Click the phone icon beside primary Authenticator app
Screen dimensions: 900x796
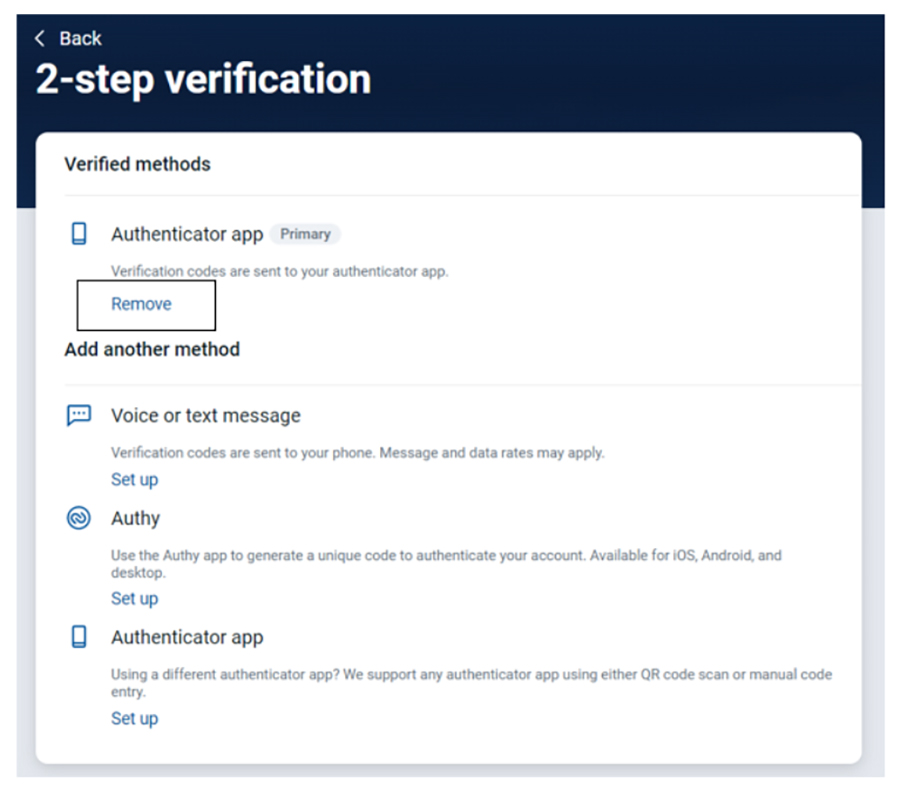coord(79,234)
